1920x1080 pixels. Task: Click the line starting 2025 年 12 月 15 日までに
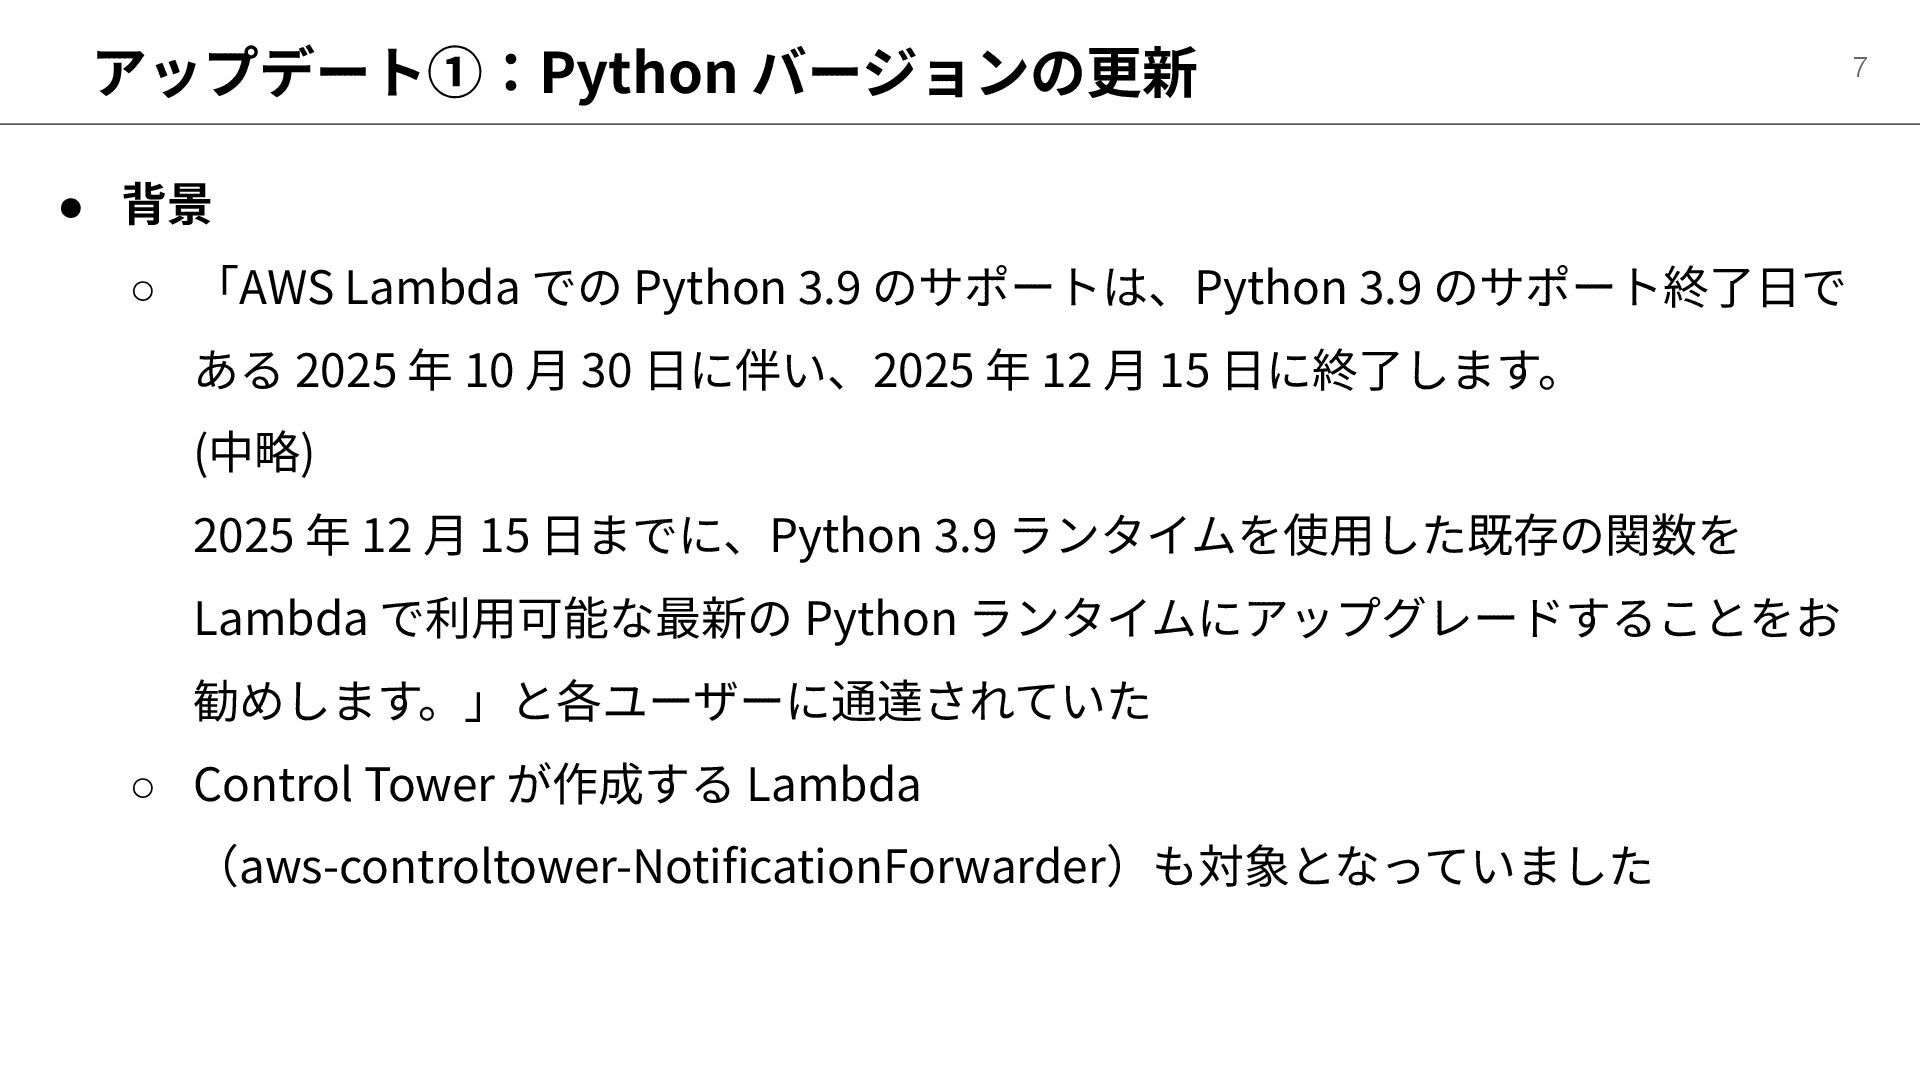point(965,535)
